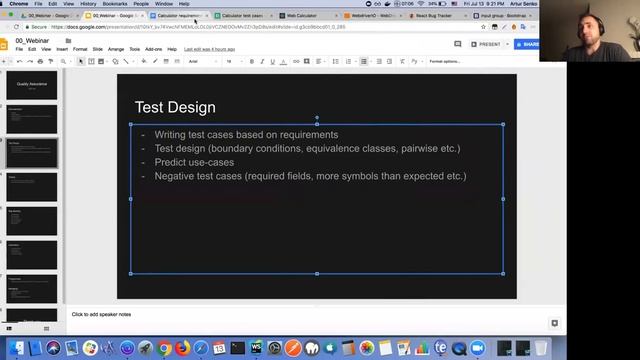
Task: Open the Insert menu
Action: [62, 49]
